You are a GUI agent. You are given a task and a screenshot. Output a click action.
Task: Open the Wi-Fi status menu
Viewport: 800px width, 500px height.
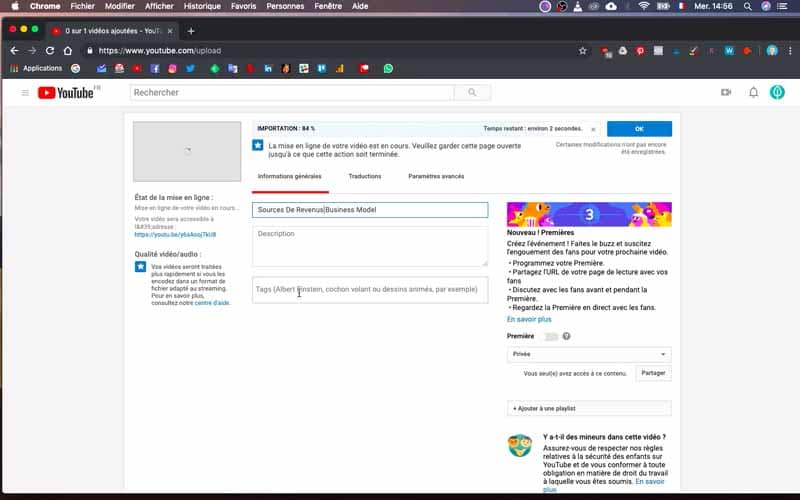644,6
